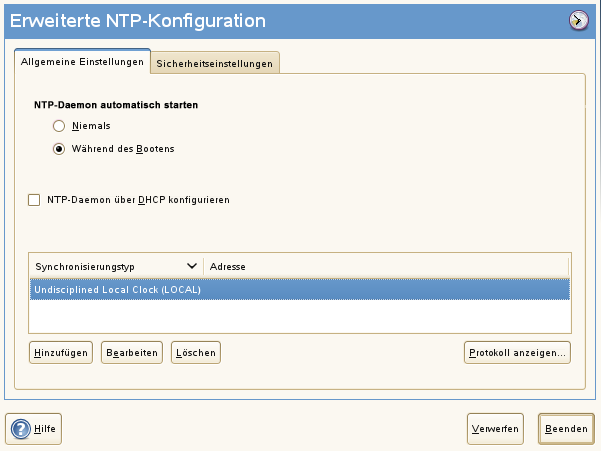Select the Niemals radio button
Image resolution: width=601 pixels, height=451 pixels.
pyautogui.click(x=59, y=126)
